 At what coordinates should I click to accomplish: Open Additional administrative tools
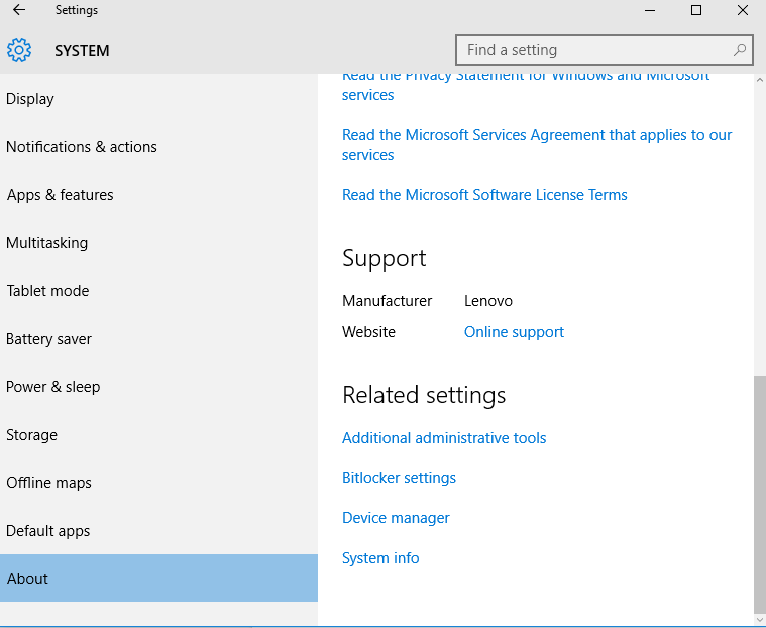tap(444, 438)
